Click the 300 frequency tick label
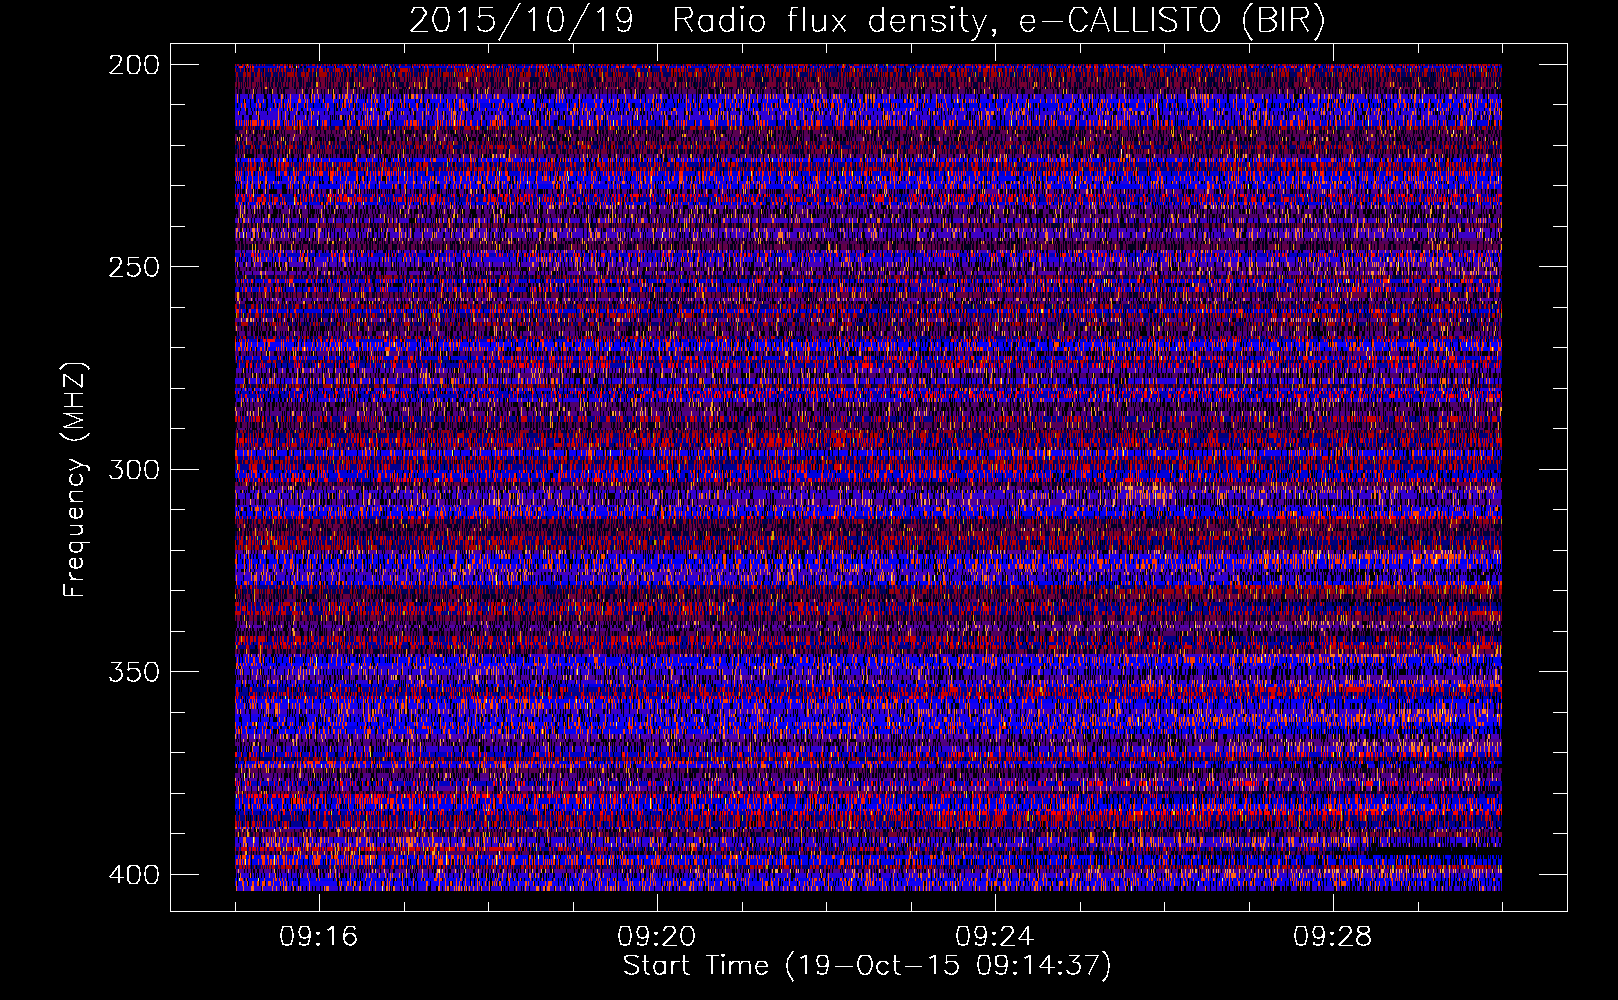1618x1000 pixels. pyautogui.click(x=133, y=469)
